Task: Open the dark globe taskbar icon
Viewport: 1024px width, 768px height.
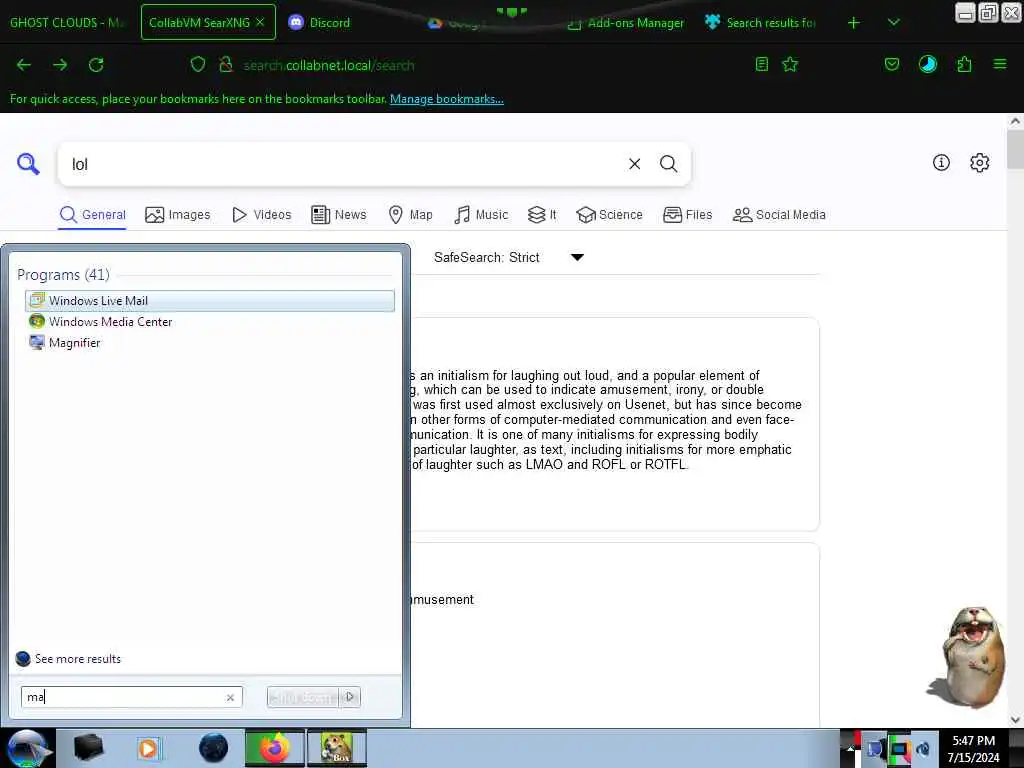Action: pyautogui.click(x=213, y=748)
